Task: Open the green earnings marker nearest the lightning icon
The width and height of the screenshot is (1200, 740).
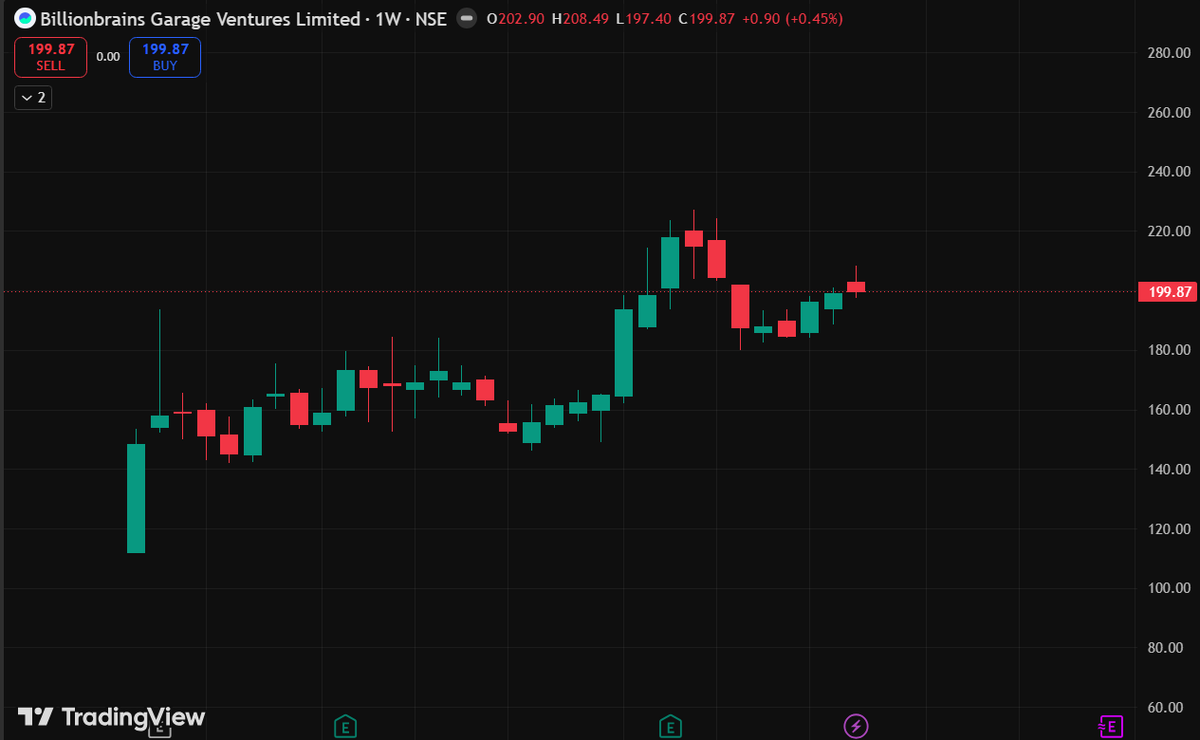Action: [x=670, y=725]
